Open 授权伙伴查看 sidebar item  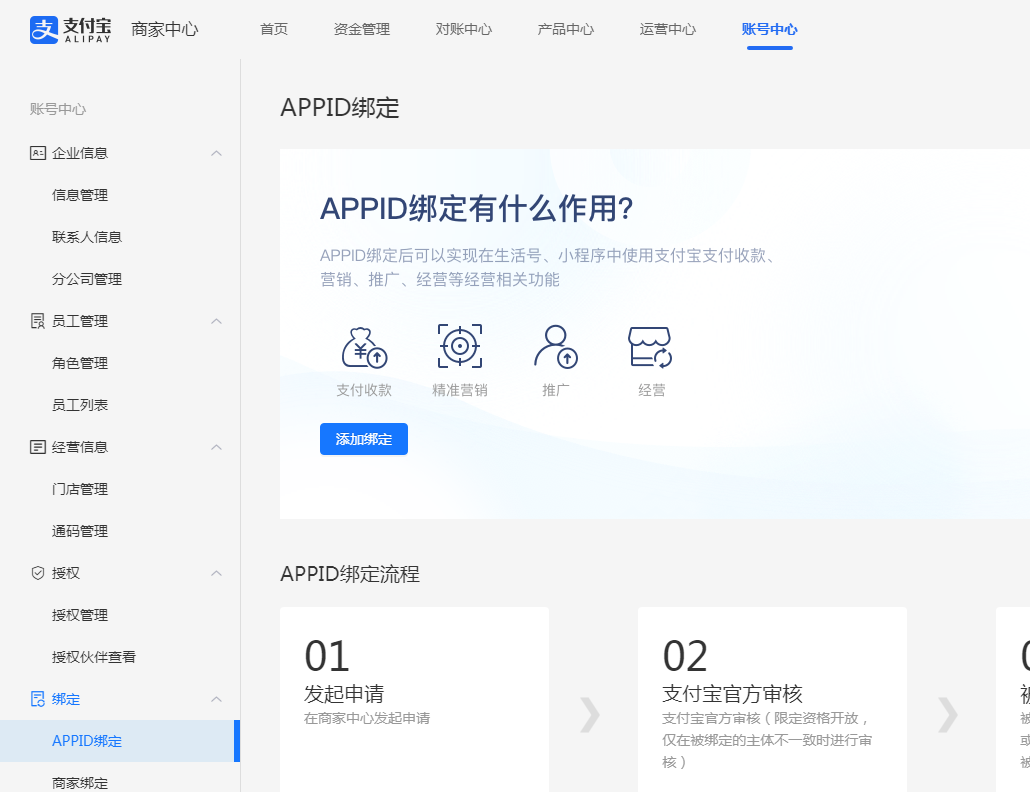pyautogui.click(x=94, y=657)
